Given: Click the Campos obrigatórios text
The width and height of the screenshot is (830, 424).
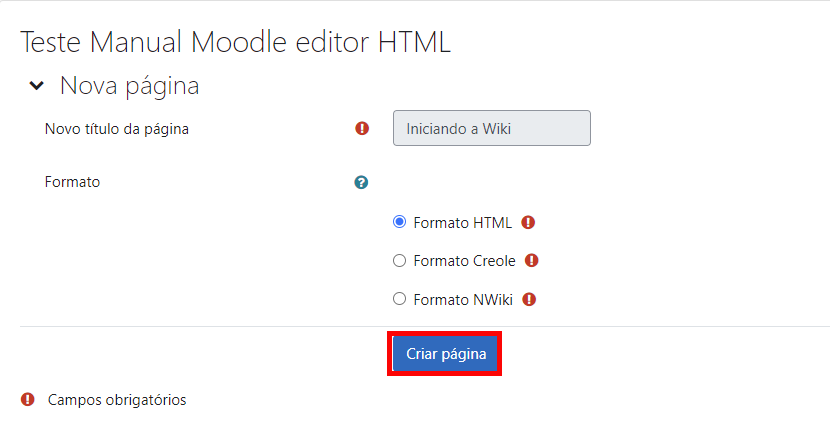Looking at the screenshot, I should click(x=117, y=400).
